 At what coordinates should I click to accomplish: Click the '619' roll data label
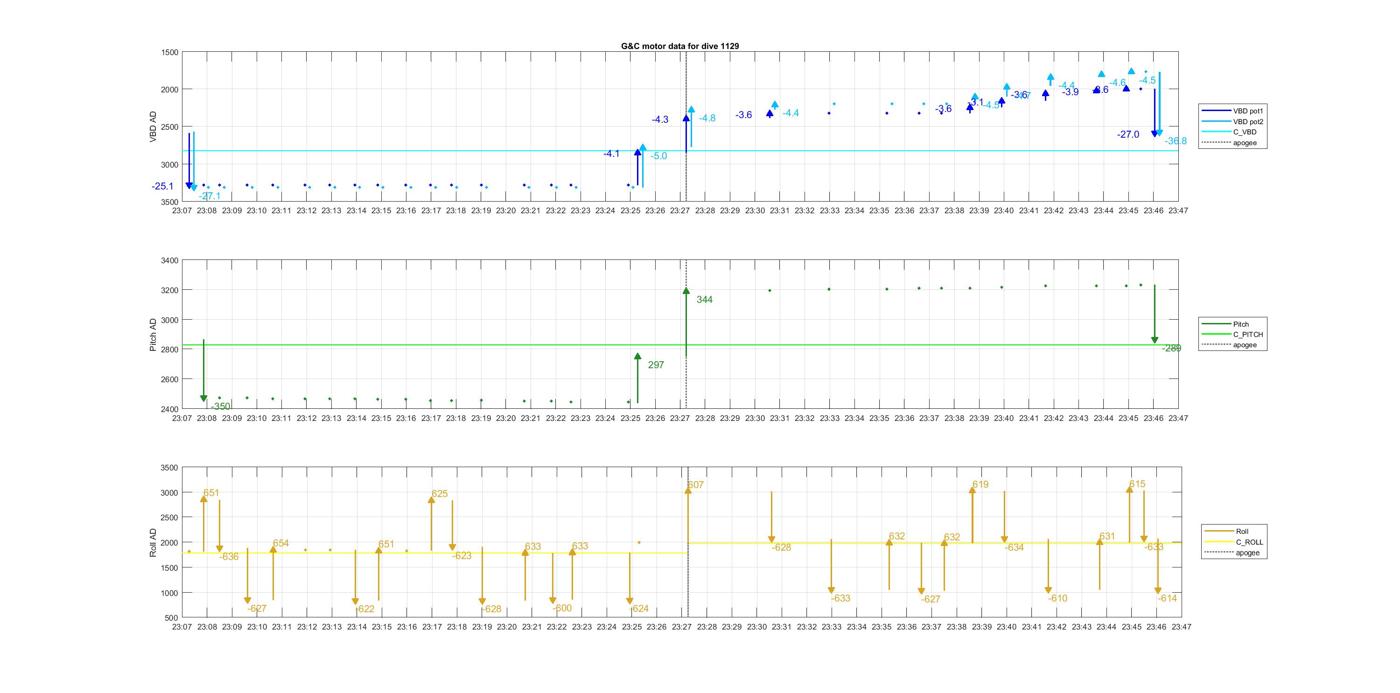tap(980, 484)
